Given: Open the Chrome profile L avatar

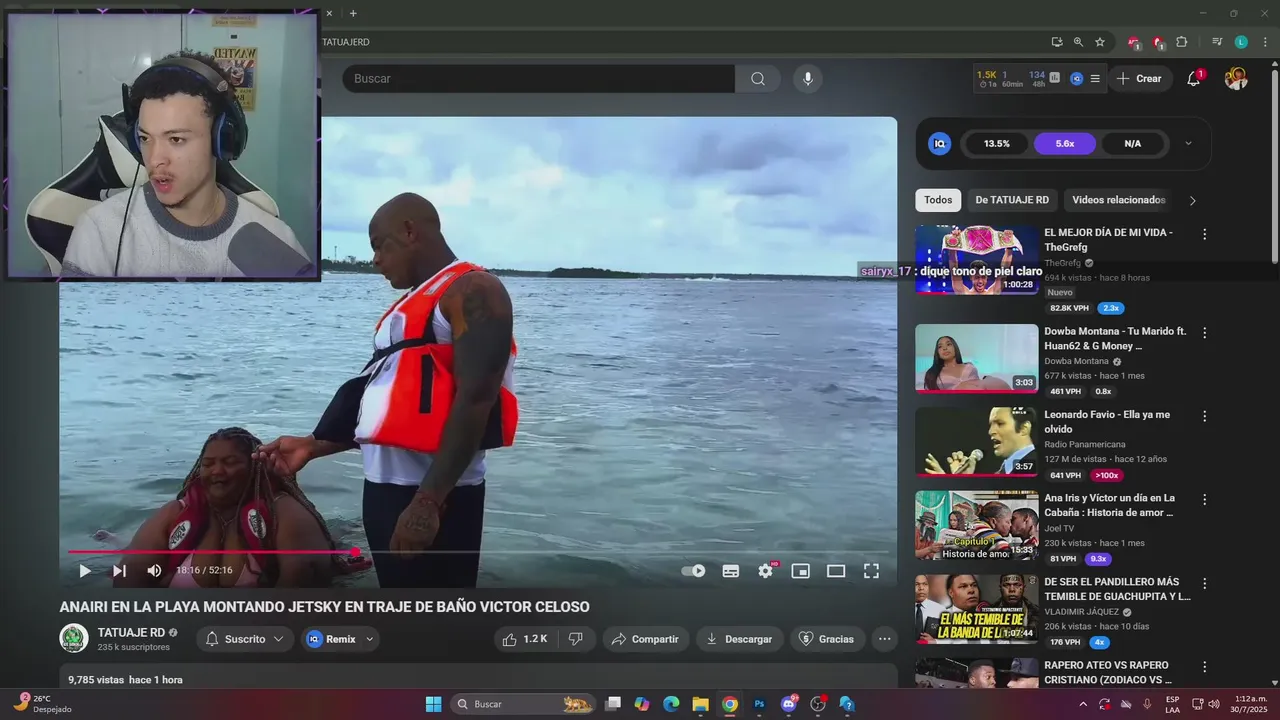Looking at the screenshot, I should point(1241,42).
